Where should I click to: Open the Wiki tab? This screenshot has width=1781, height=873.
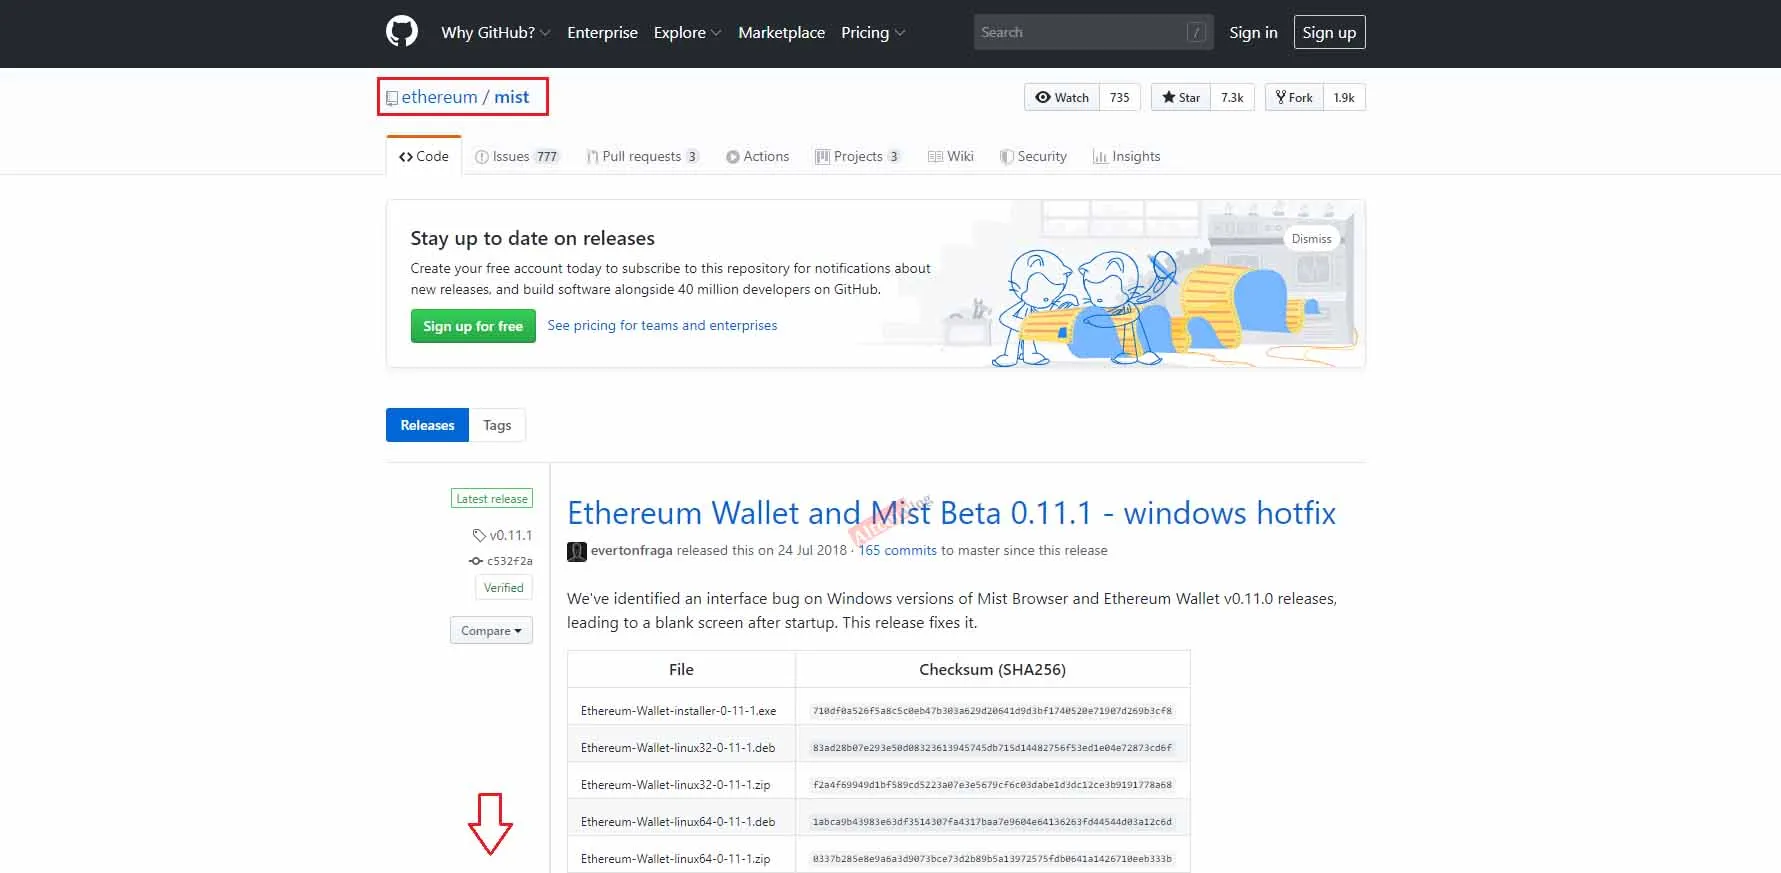[x=951, y=156]
